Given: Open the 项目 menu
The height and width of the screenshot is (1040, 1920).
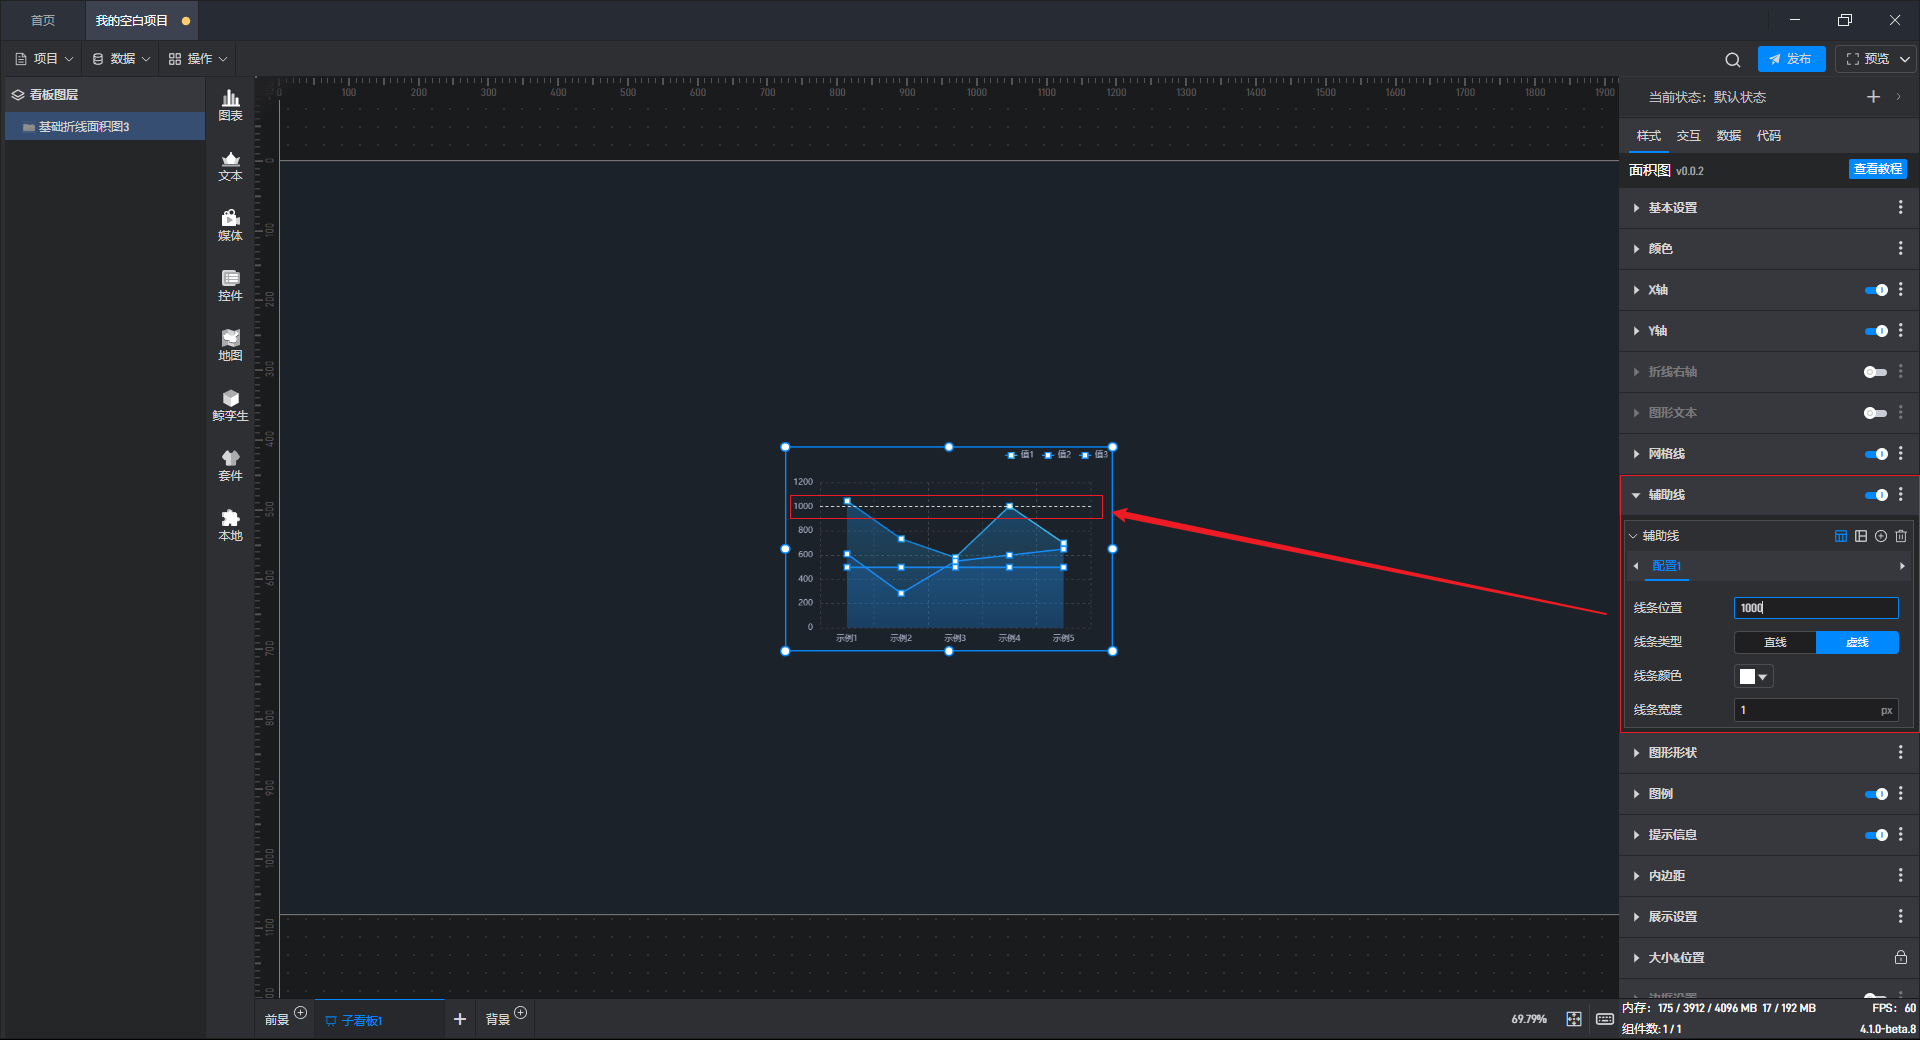Looking at the screenshot, I should point(44,59).
